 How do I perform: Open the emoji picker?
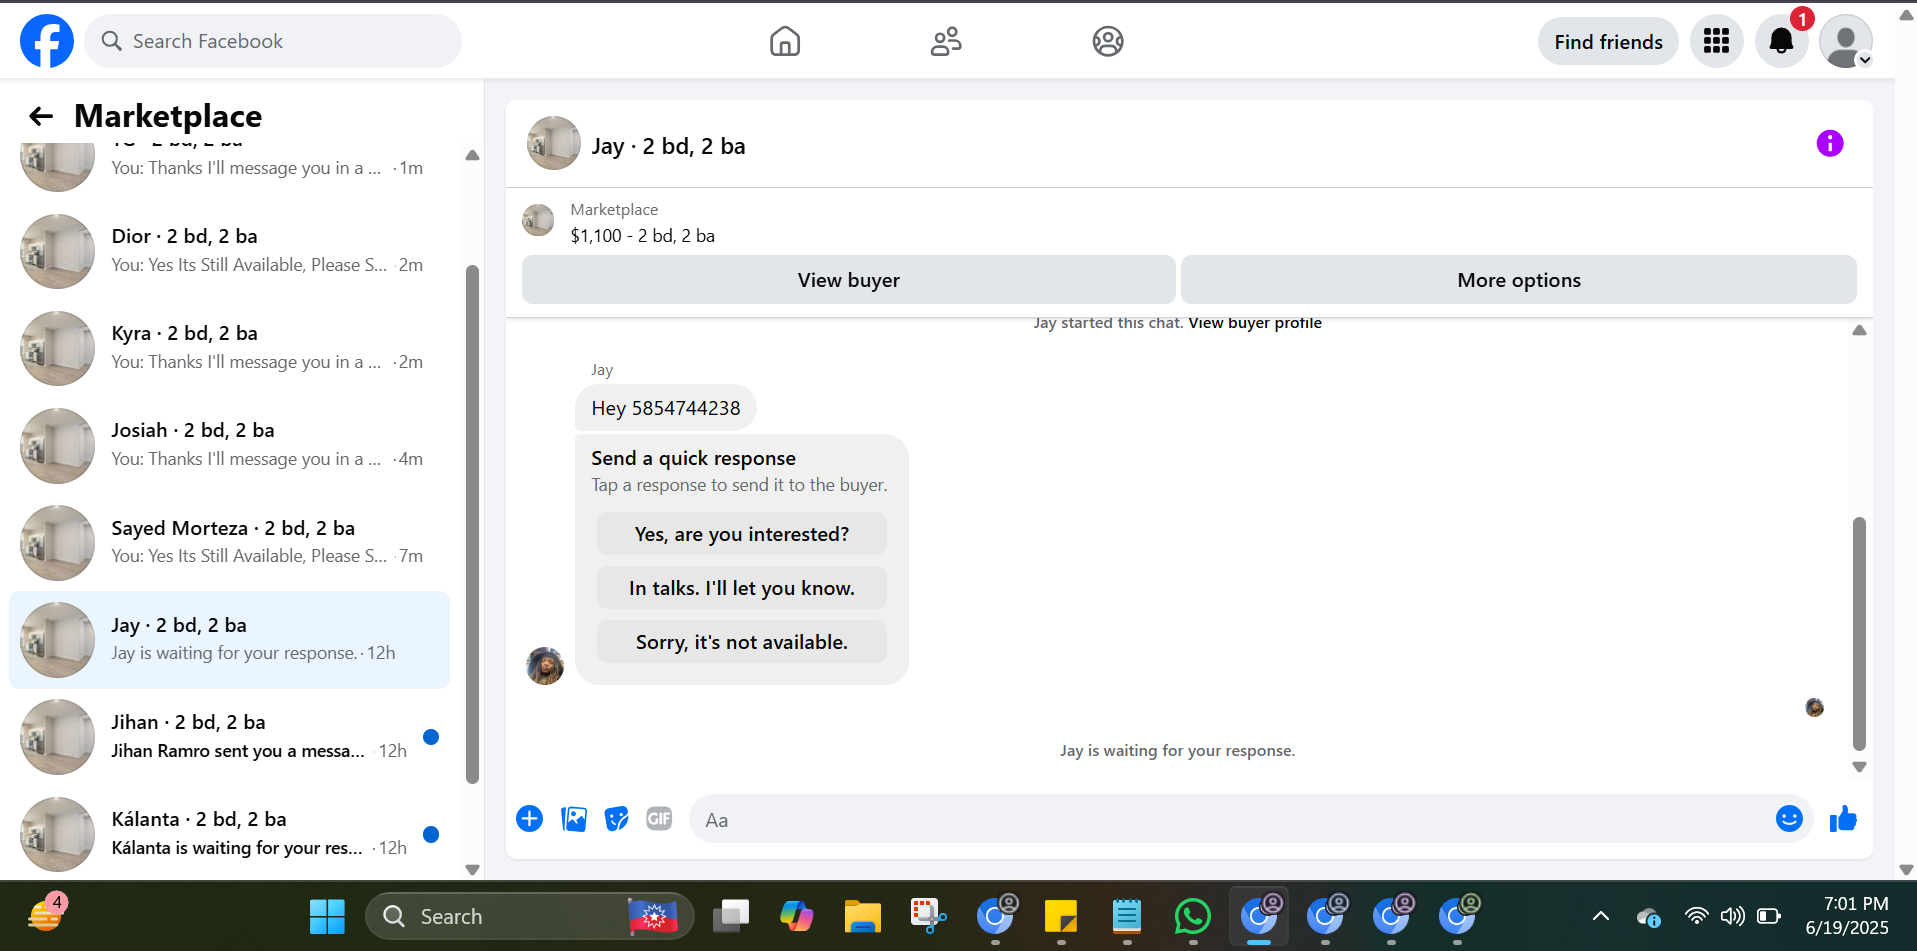(x=1789, y=819)
